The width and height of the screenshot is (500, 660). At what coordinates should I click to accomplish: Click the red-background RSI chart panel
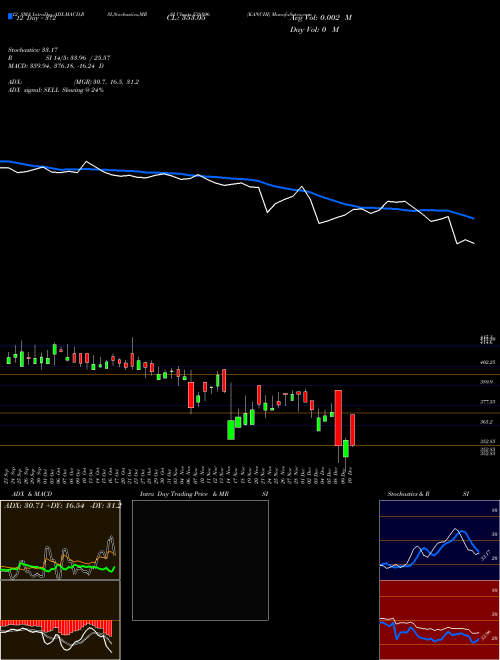(x=439, y=620)
